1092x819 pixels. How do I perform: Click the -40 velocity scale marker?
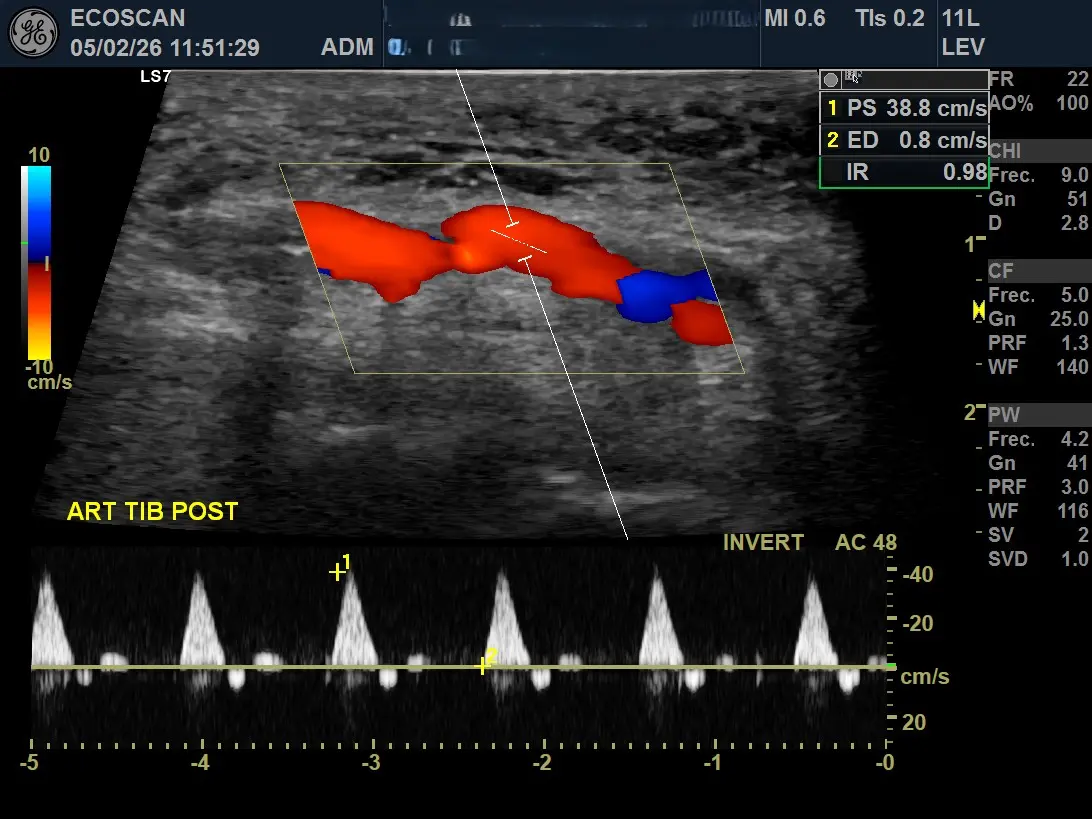click(x=916, y=575)
